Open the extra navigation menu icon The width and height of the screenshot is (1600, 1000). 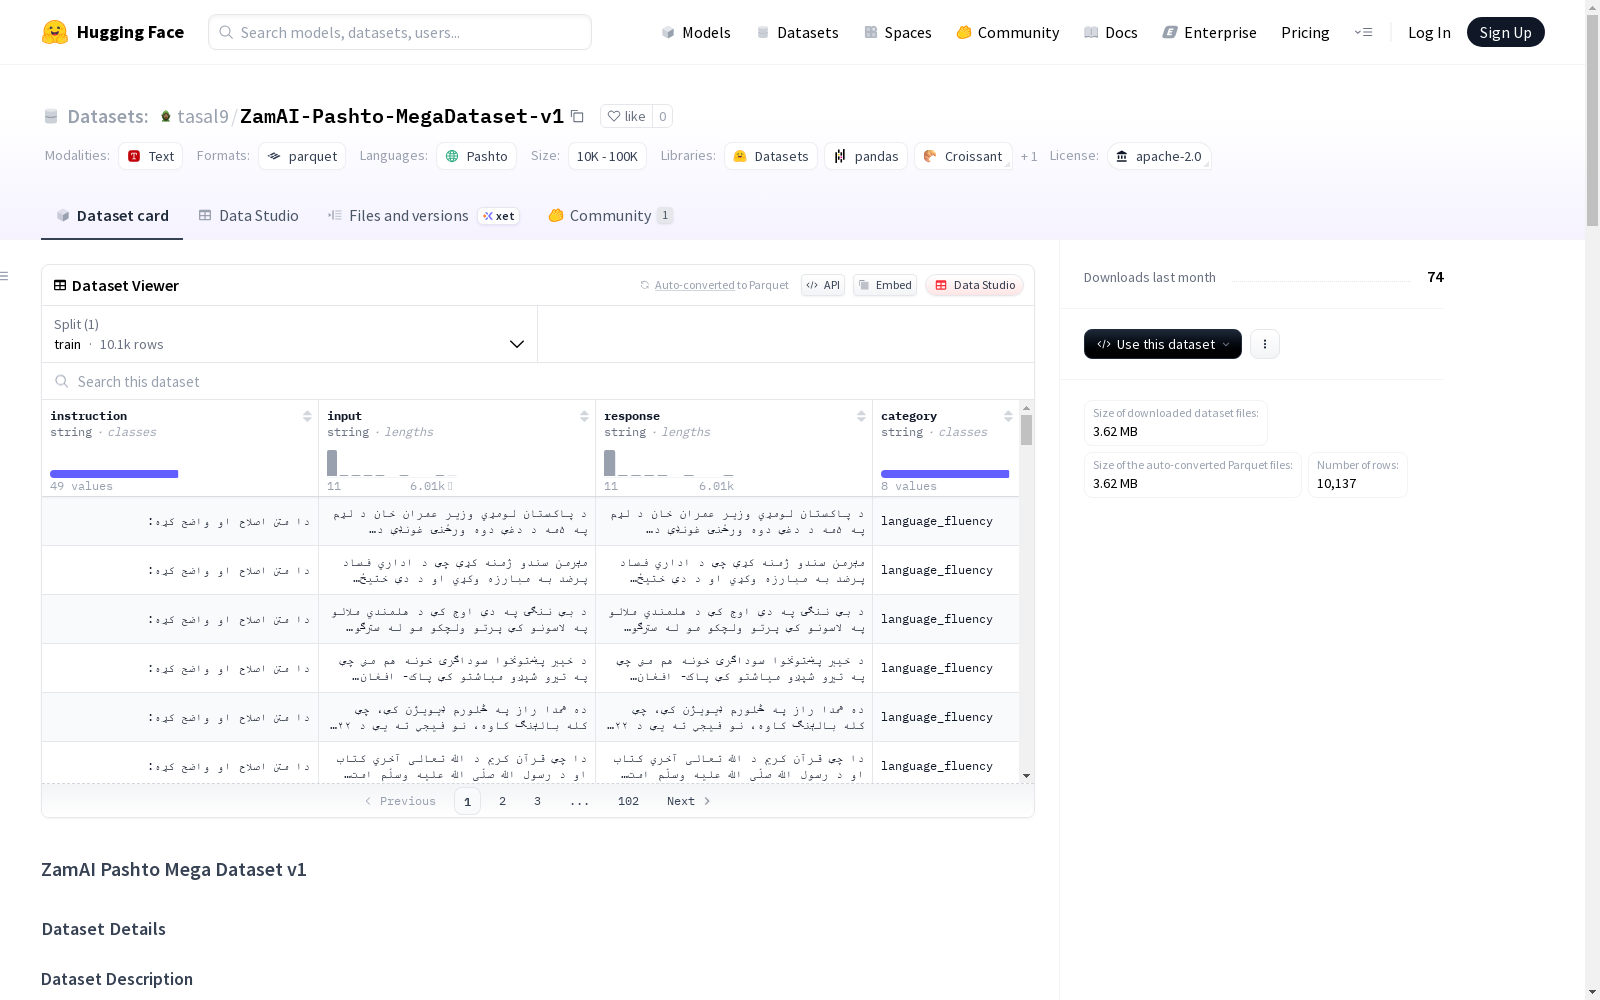[x=1363, y=32]
